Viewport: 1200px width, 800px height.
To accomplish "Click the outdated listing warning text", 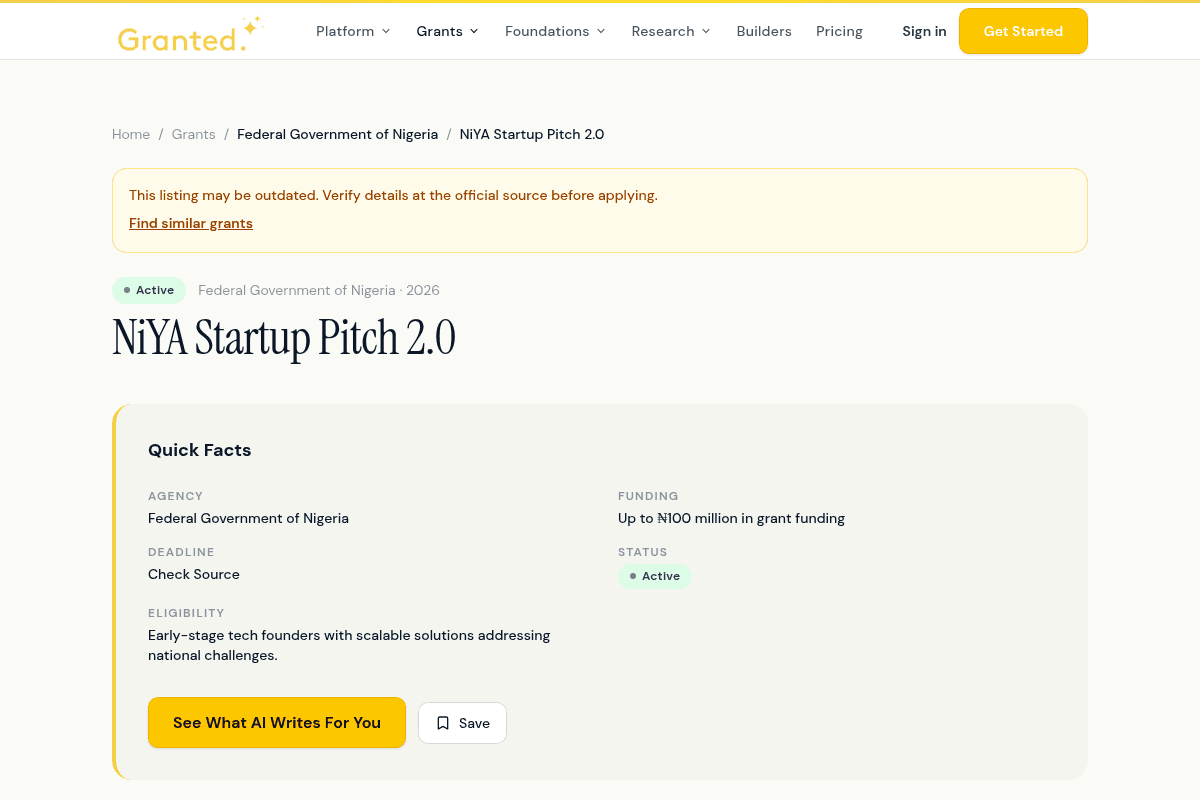I will point(393,195).
